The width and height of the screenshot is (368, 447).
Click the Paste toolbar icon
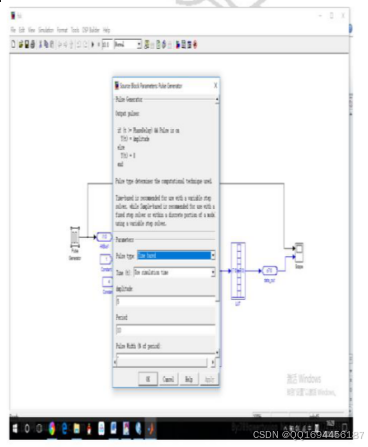coord(52,44)
